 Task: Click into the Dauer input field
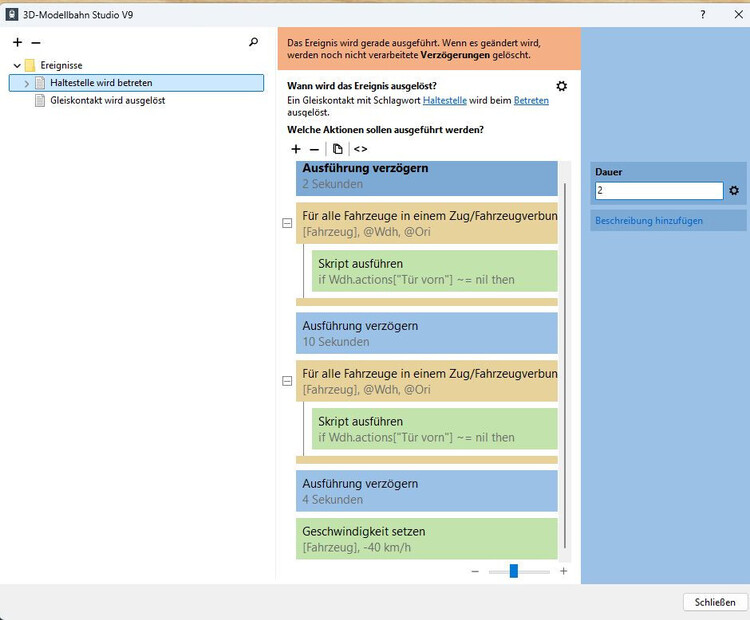[x=659, y=190]
